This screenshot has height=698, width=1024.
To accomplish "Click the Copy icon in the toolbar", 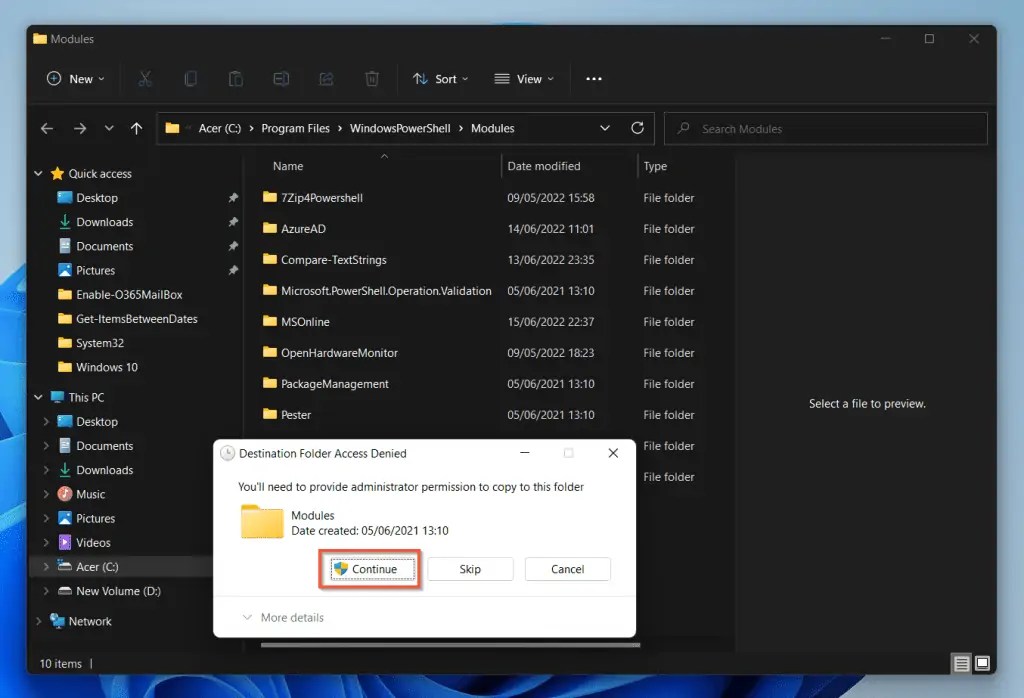I will 190,79.
